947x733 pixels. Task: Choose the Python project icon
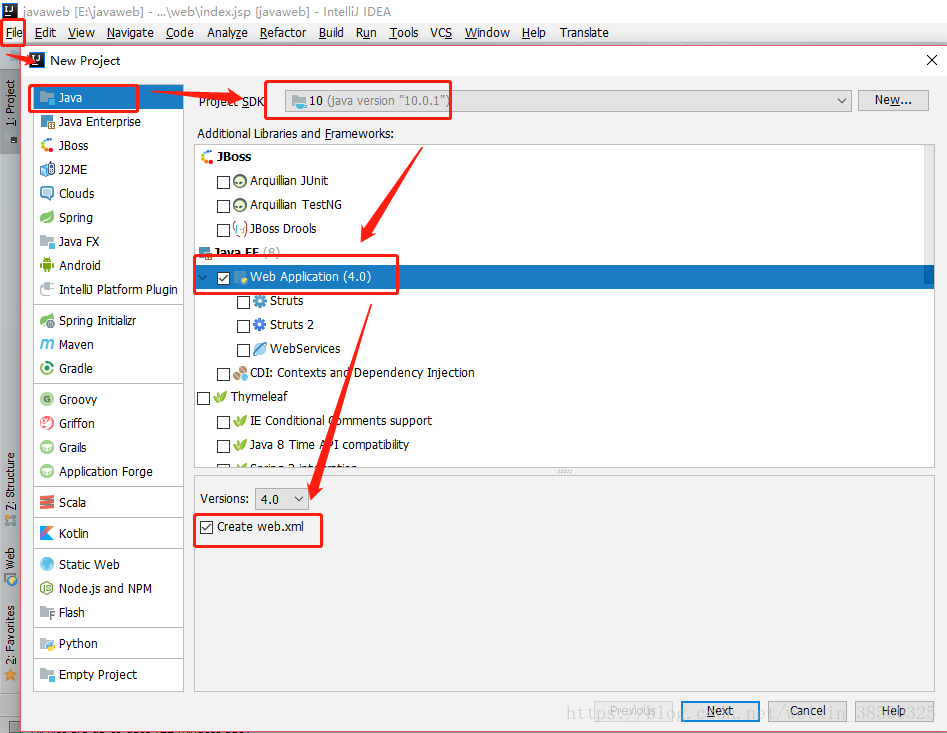click(47, 644)
